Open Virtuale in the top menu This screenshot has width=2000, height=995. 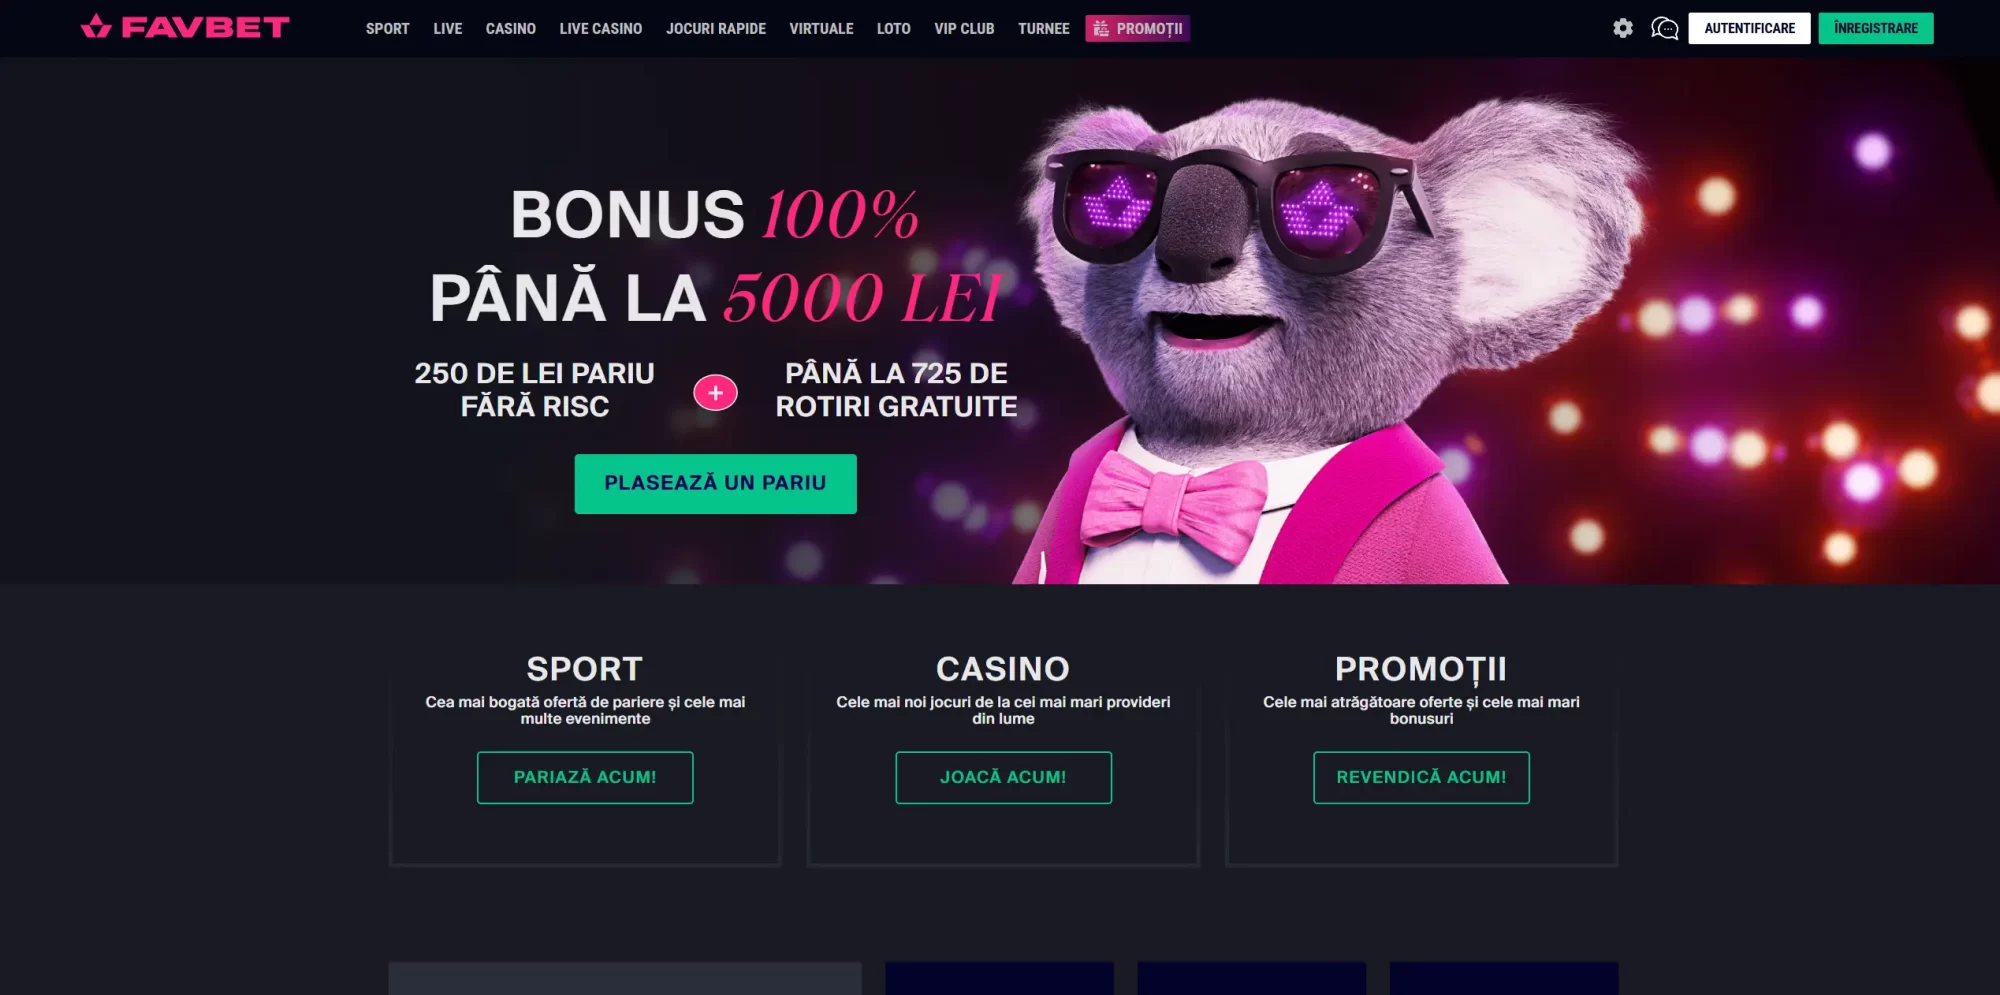(821, 28)
